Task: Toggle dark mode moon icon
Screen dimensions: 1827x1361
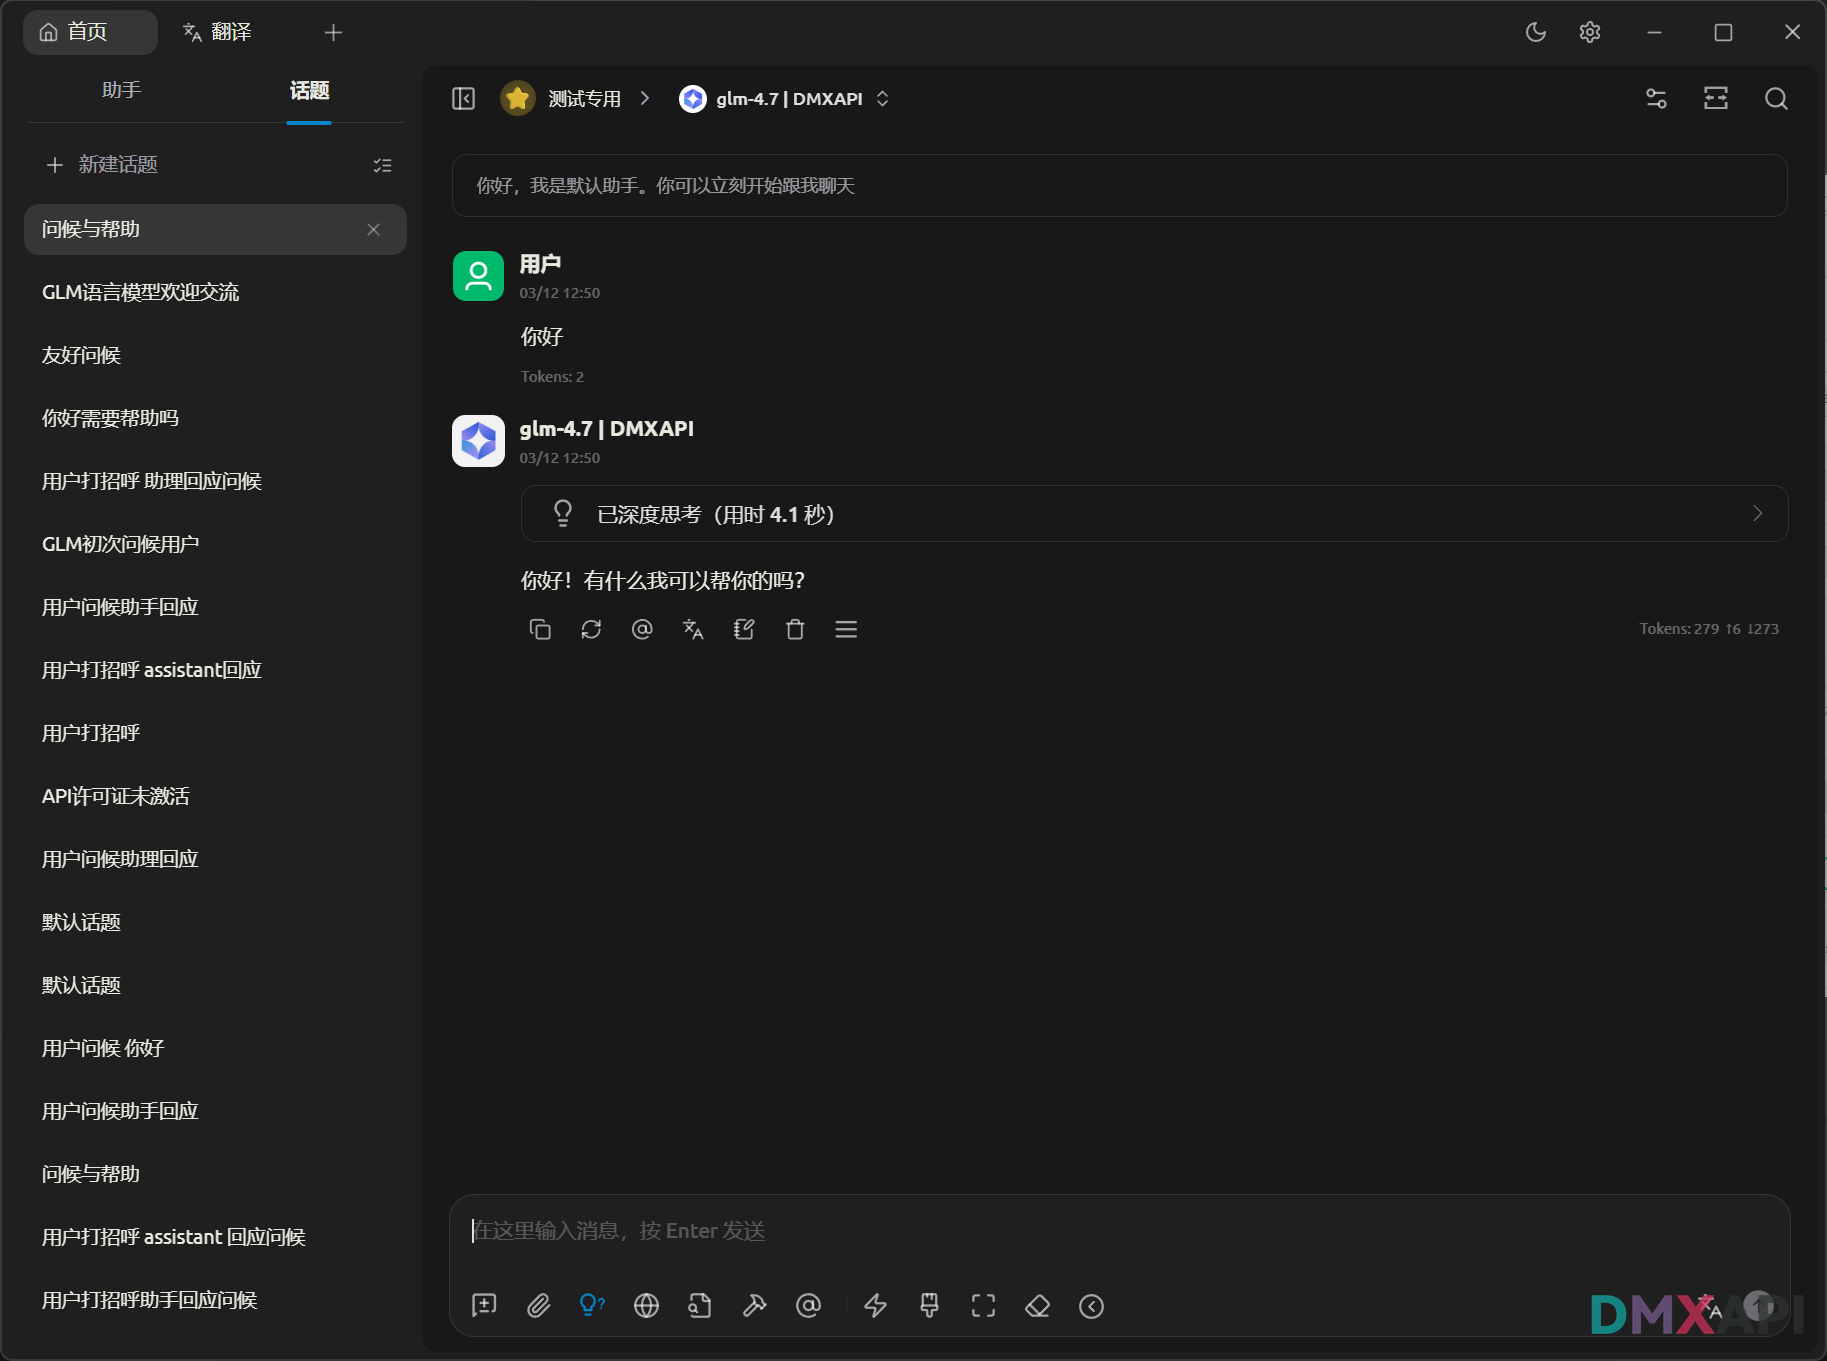Action: [1536, 32]
